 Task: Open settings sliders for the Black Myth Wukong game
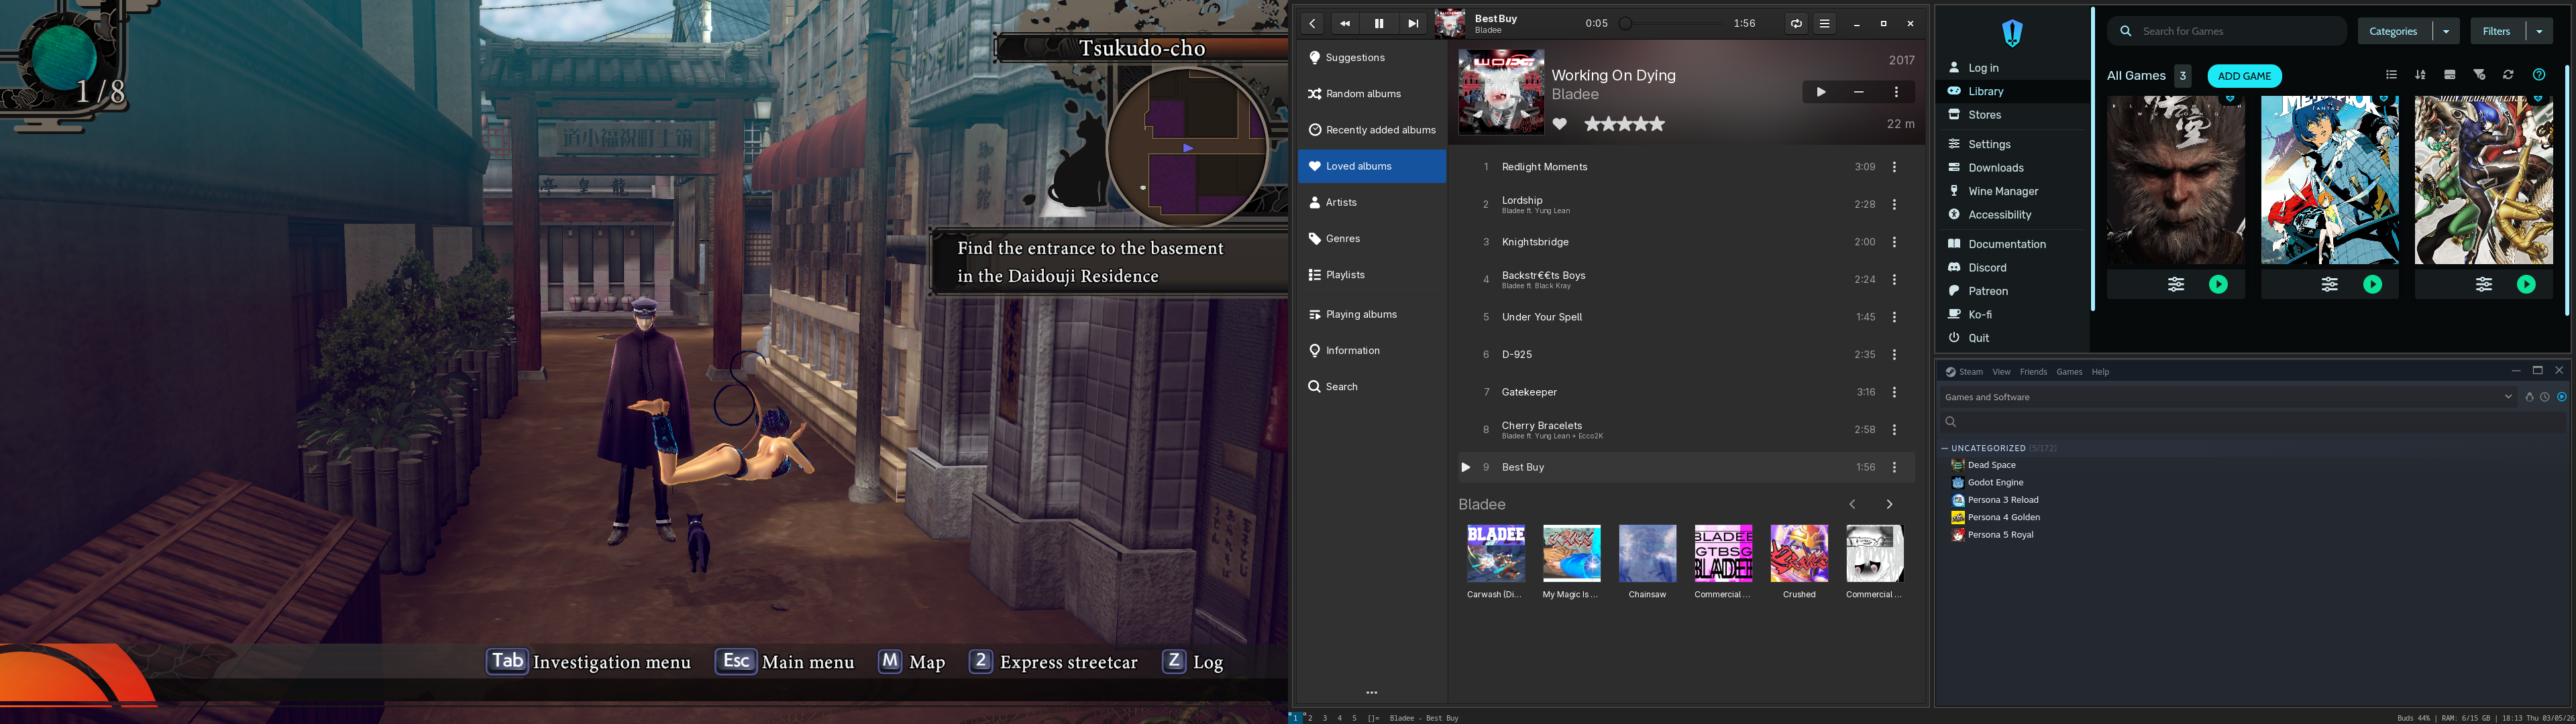point(2175,285)
